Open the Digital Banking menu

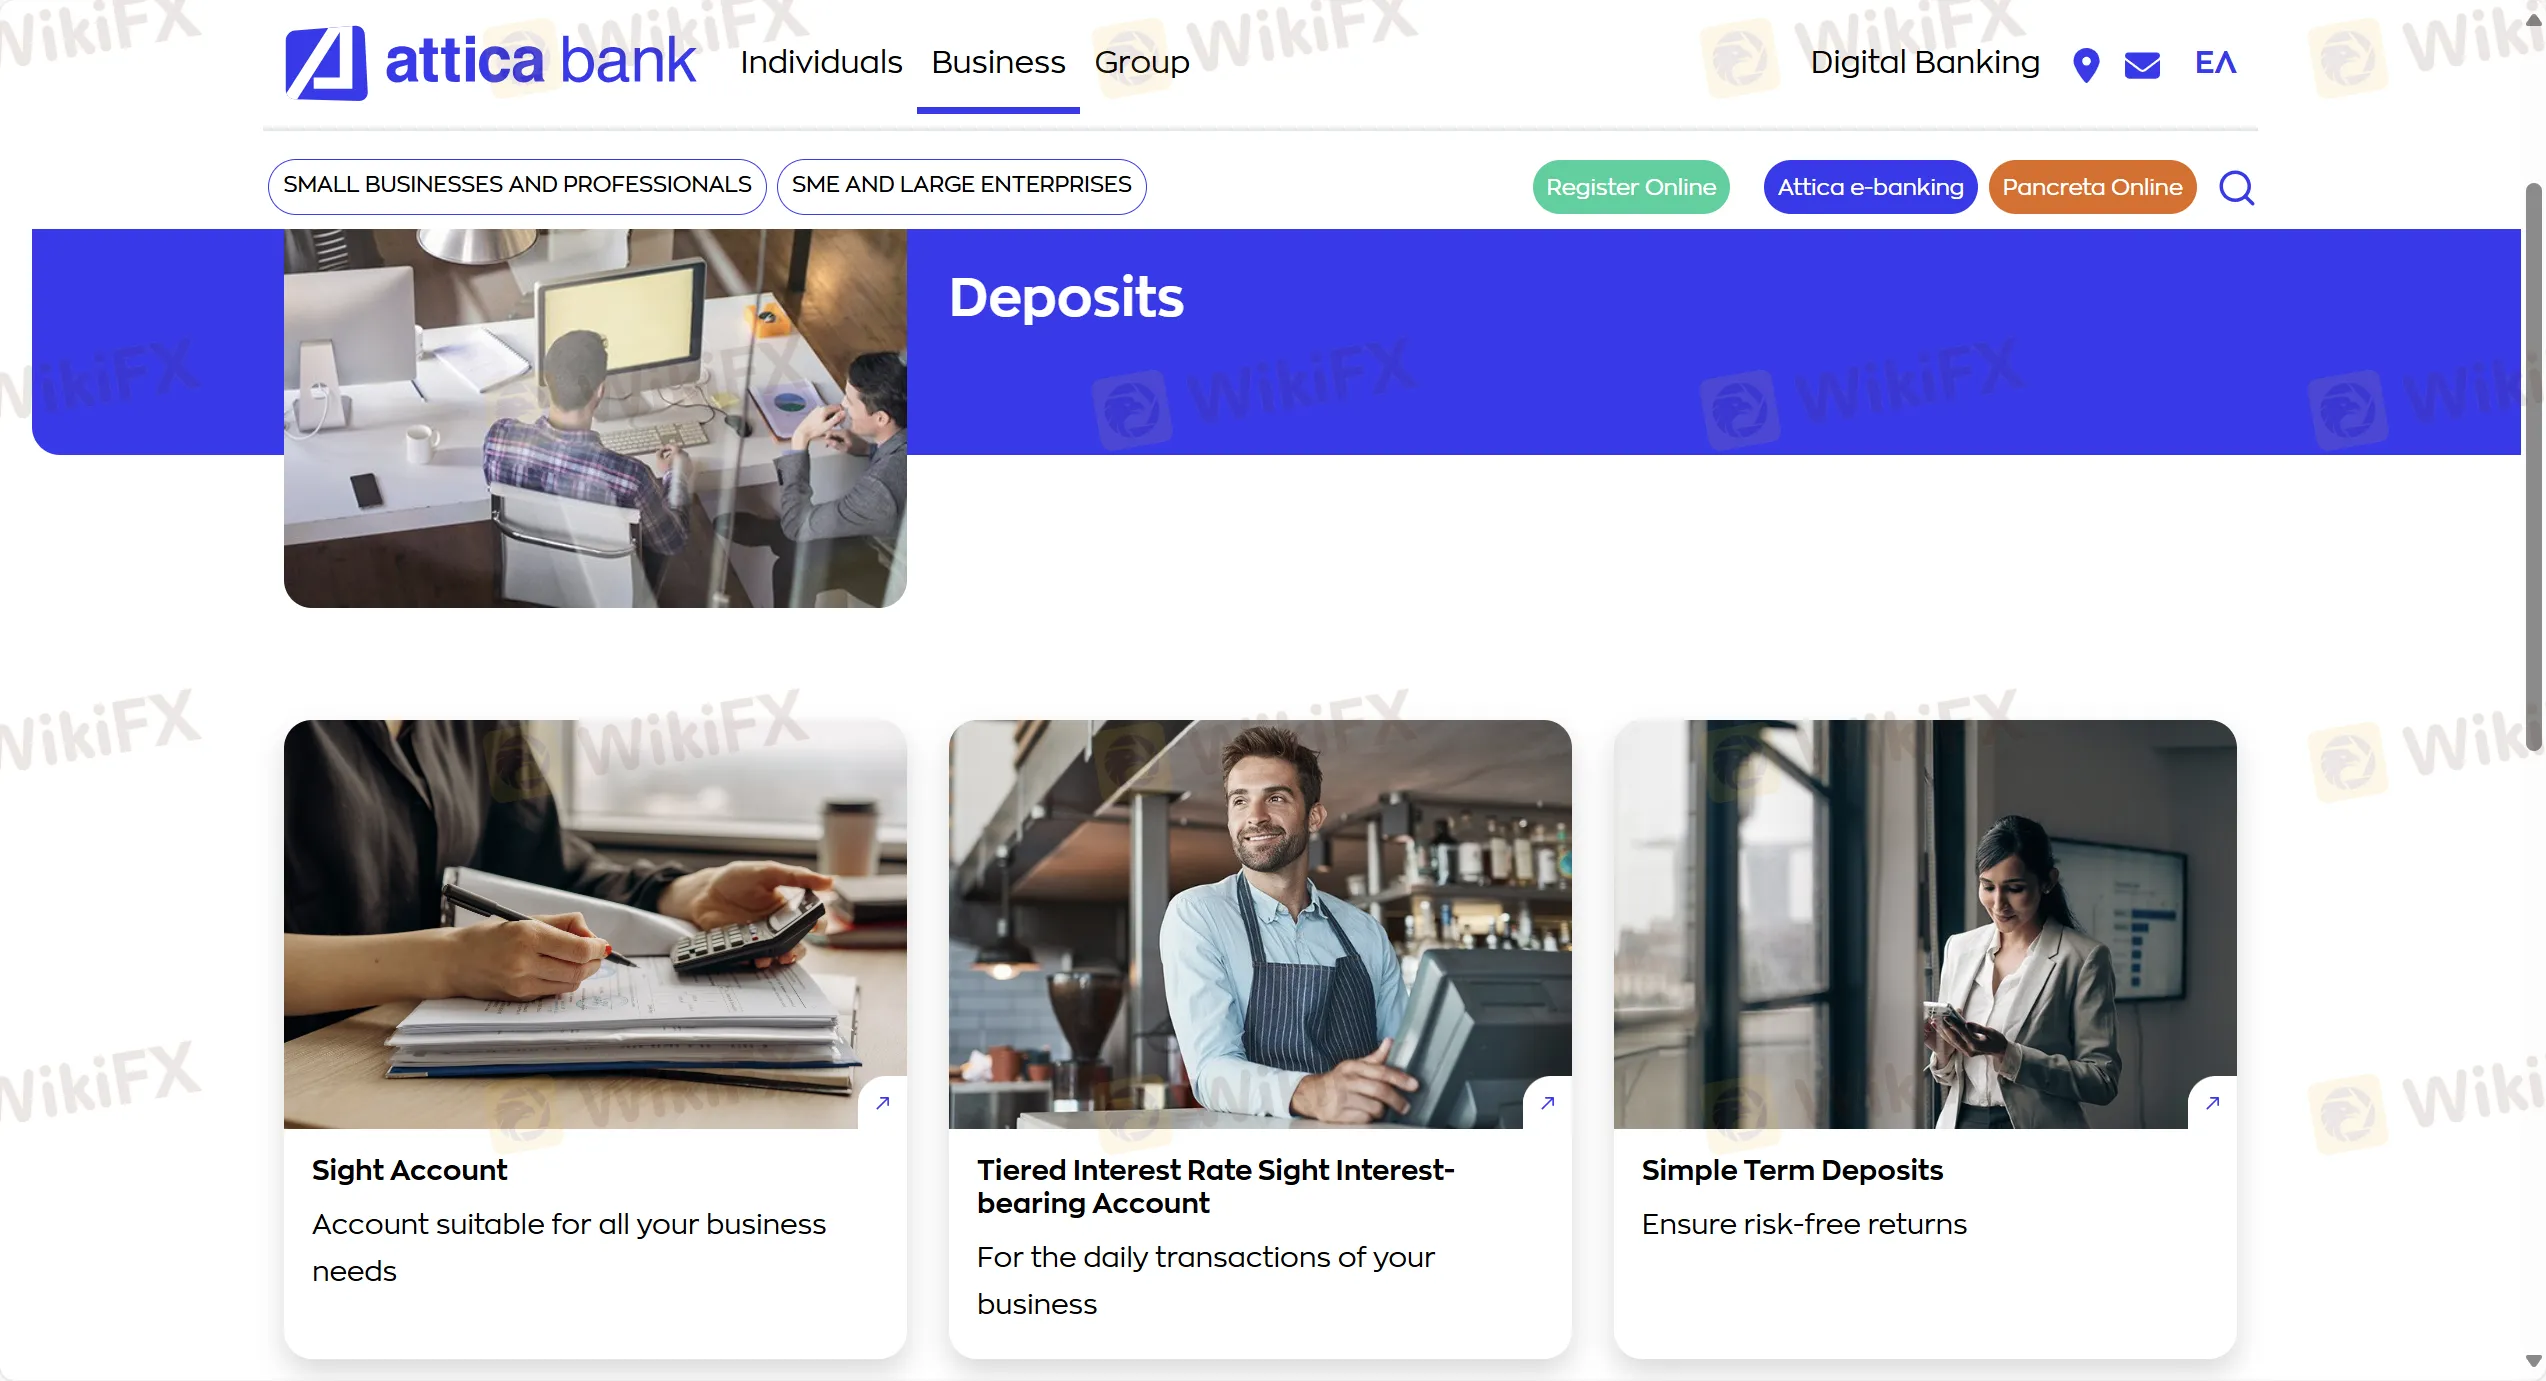coord(1925,62)
